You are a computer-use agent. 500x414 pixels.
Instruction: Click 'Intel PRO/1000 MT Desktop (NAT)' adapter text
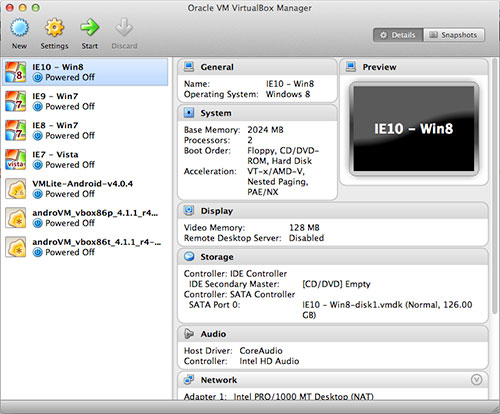coord(303,396)
